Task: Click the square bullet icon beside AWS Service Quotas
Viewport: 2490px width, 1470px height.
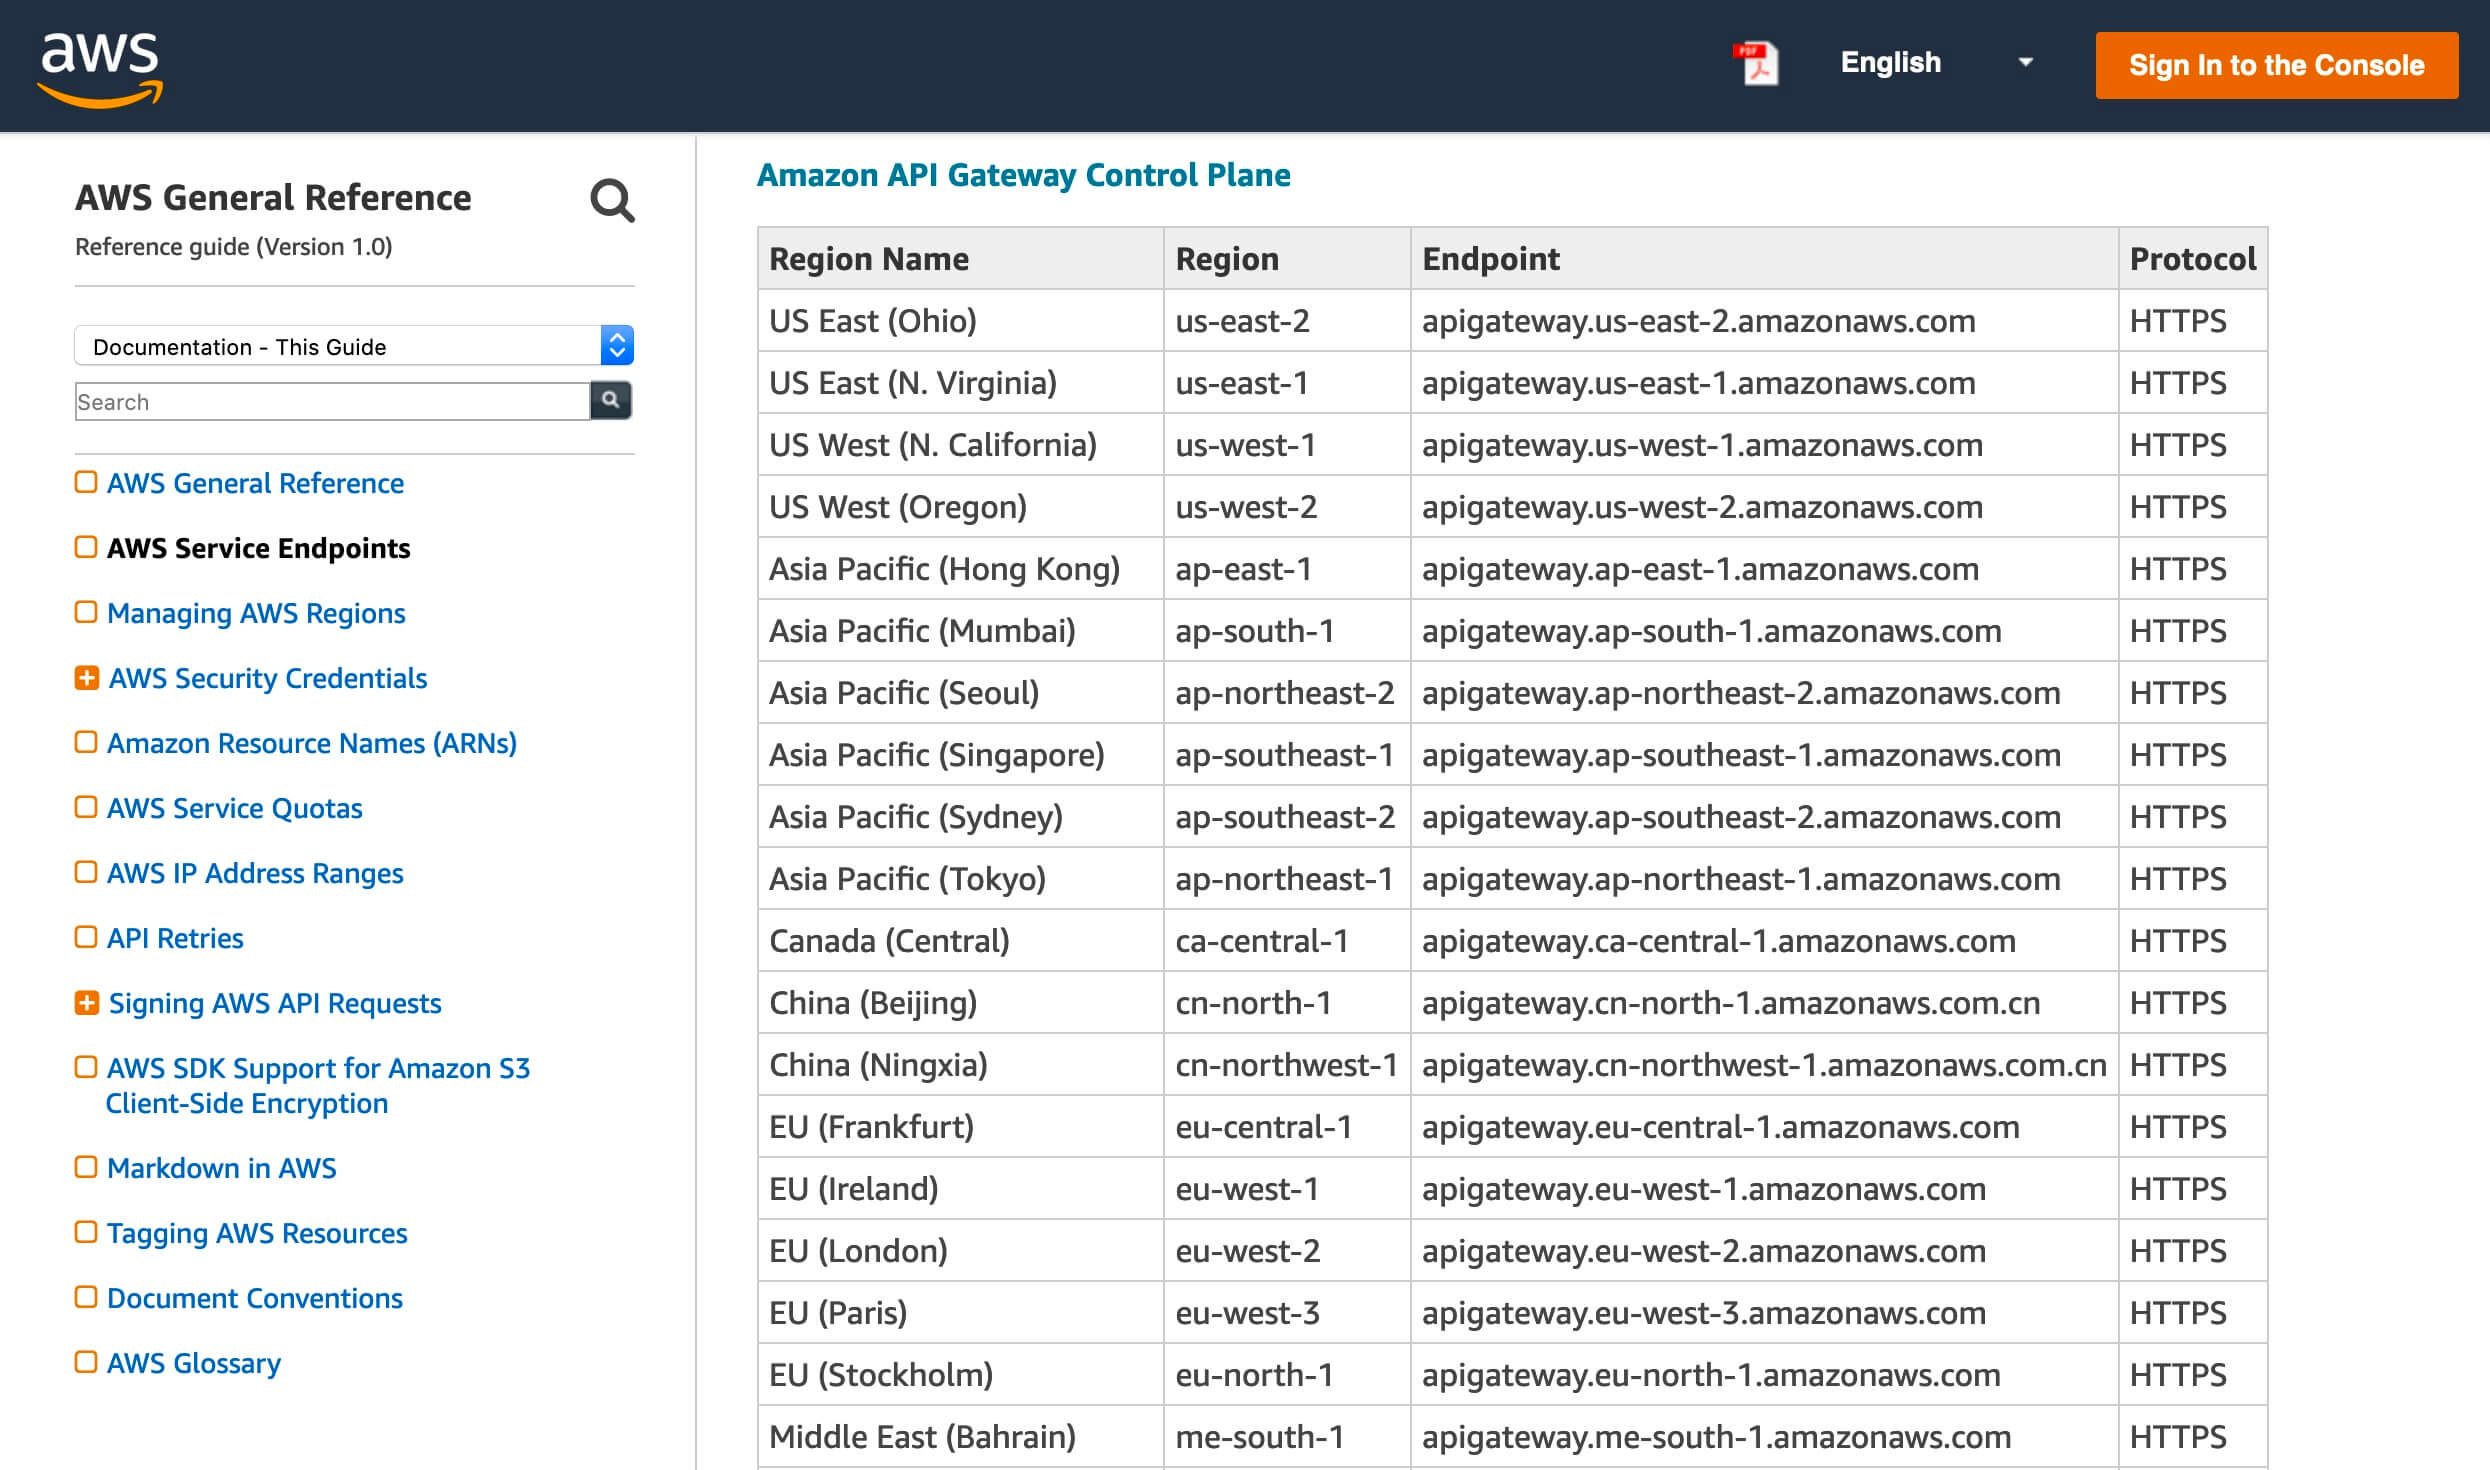Action: coord(86,807)
